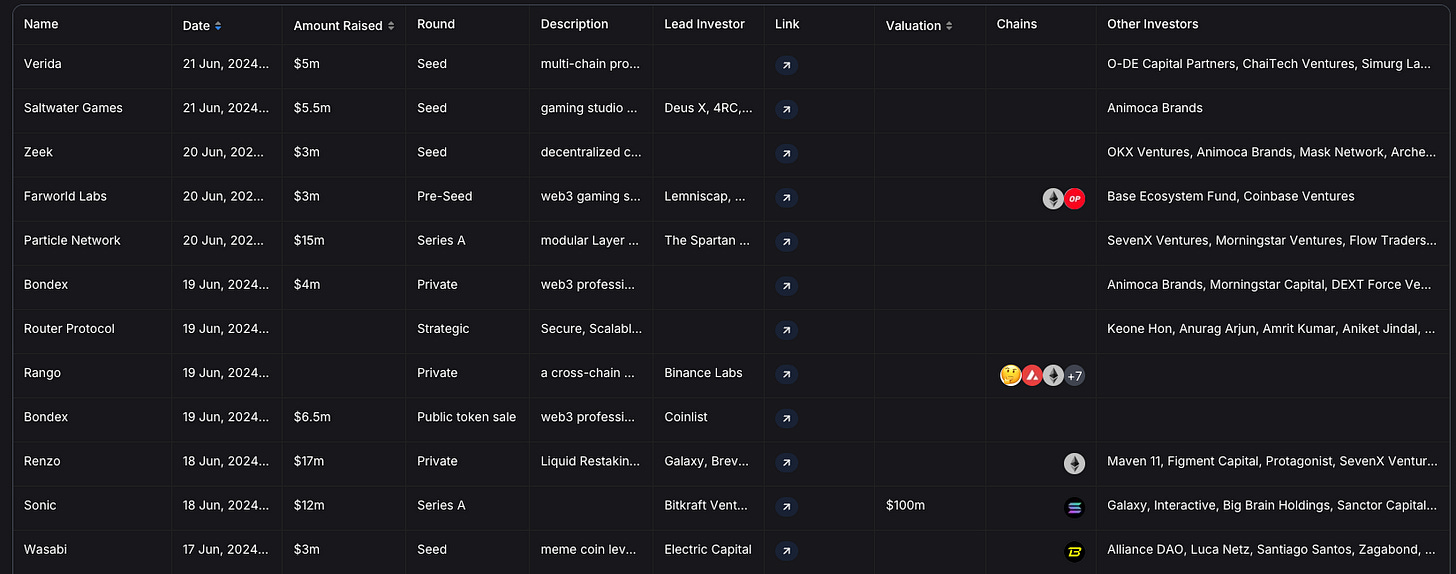The width and height of the screenshot is (1456, 574).
Task: Click the Chains column header
Action: (x=1017, y=24)
